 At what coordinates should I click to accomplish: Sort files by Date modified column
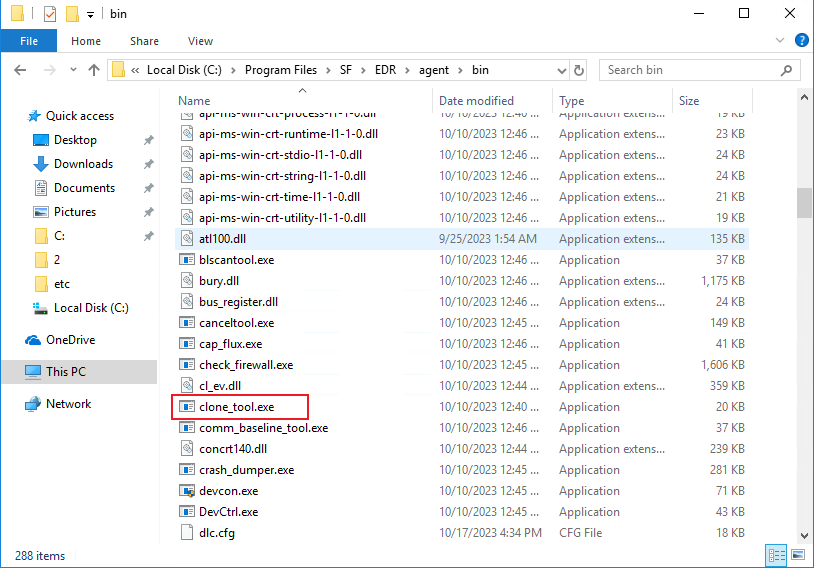coord(476,101)
